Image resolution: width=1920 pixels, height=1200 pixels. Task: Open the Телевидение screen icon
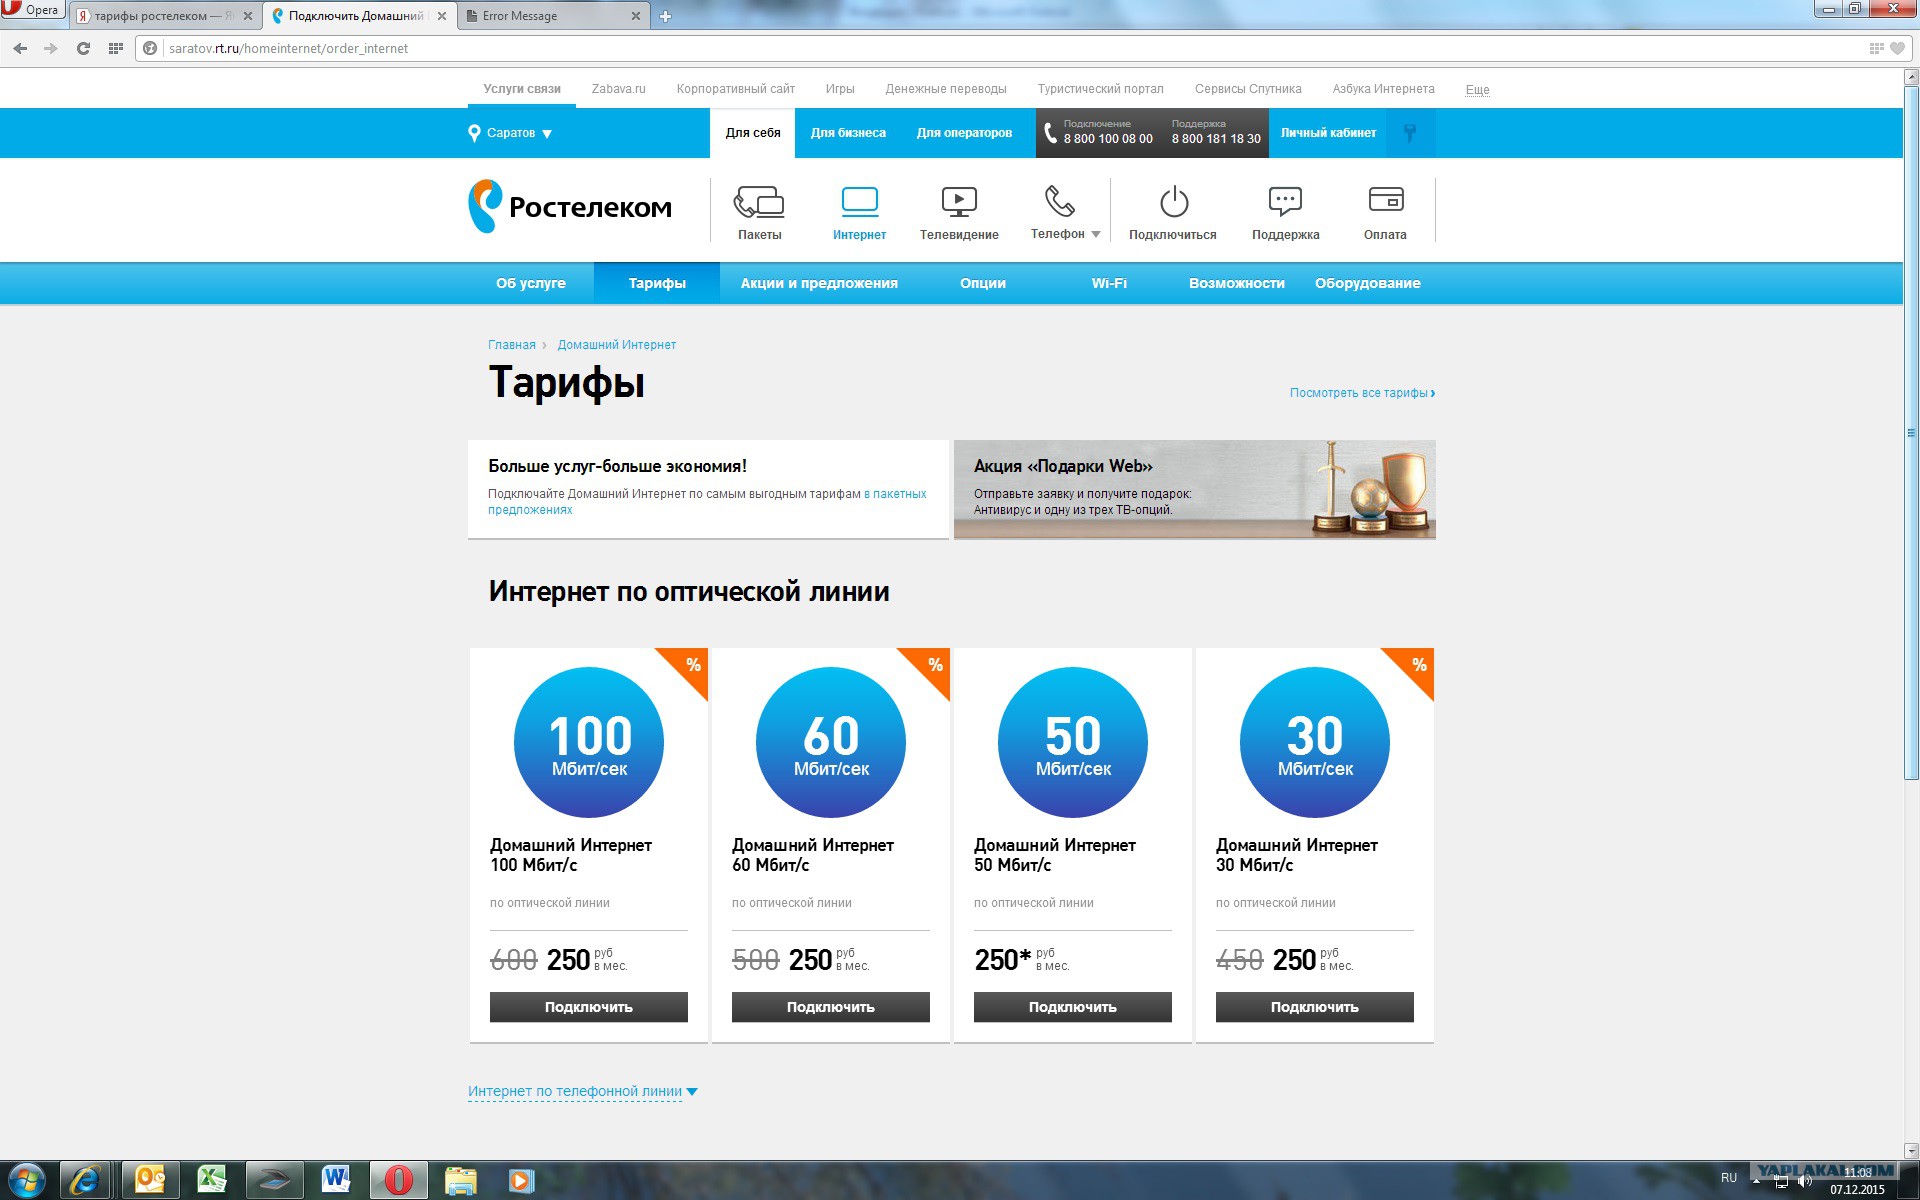point(959,202)
